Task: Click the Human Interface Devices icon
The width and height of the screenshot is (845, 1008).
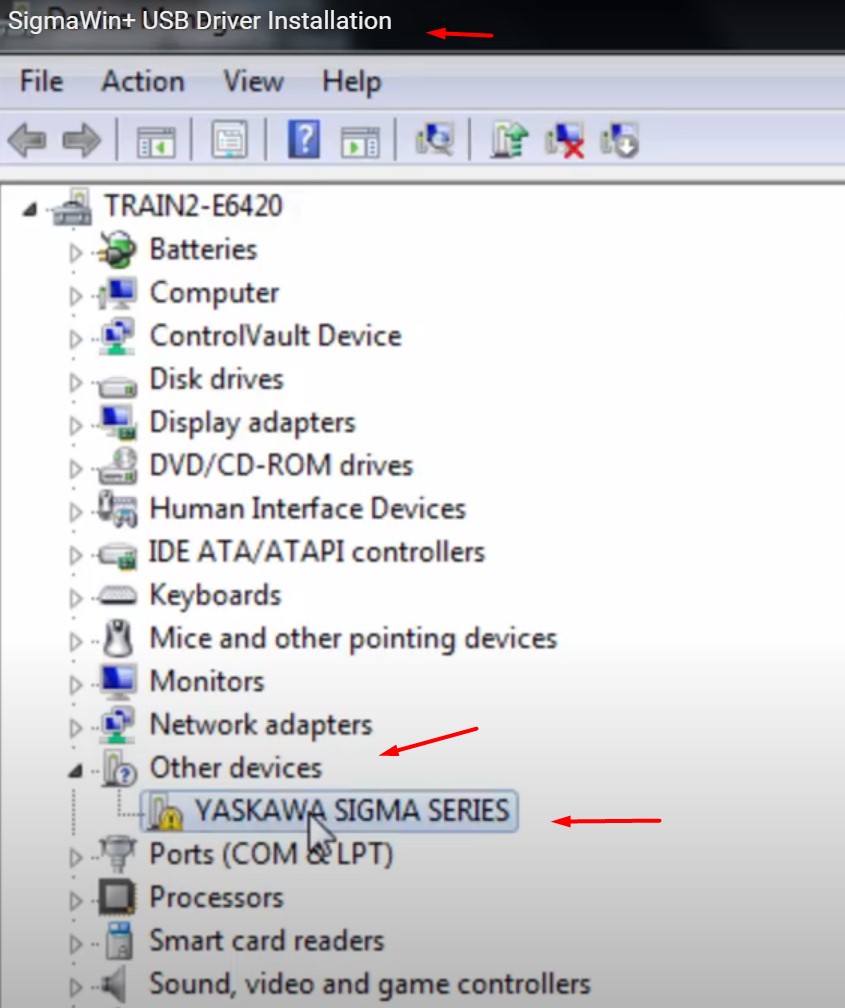Action: pos(117,509)
